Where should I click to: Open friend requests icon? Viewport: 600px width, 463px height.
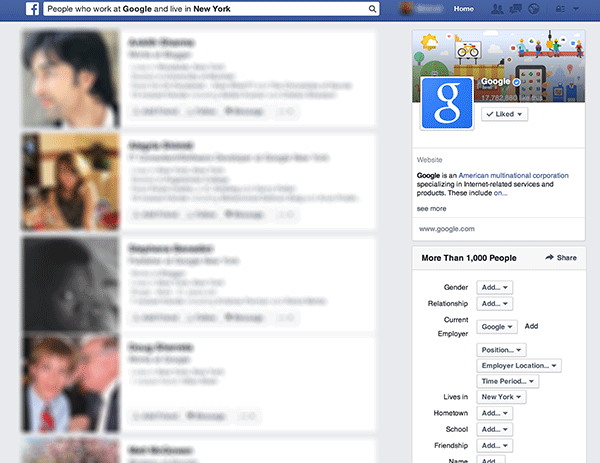click(x=497, y=9)
